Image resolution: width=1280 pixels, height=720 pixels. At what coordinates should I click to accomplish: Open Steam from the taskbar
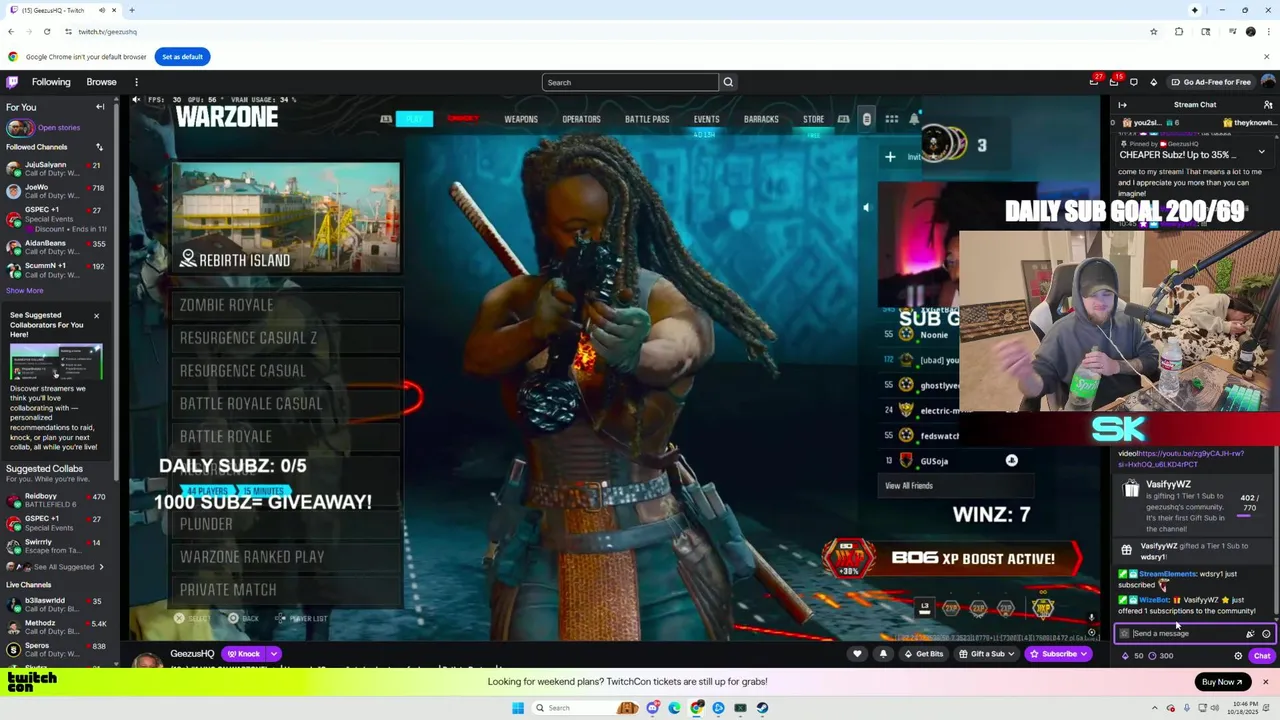tap(762, 708)
